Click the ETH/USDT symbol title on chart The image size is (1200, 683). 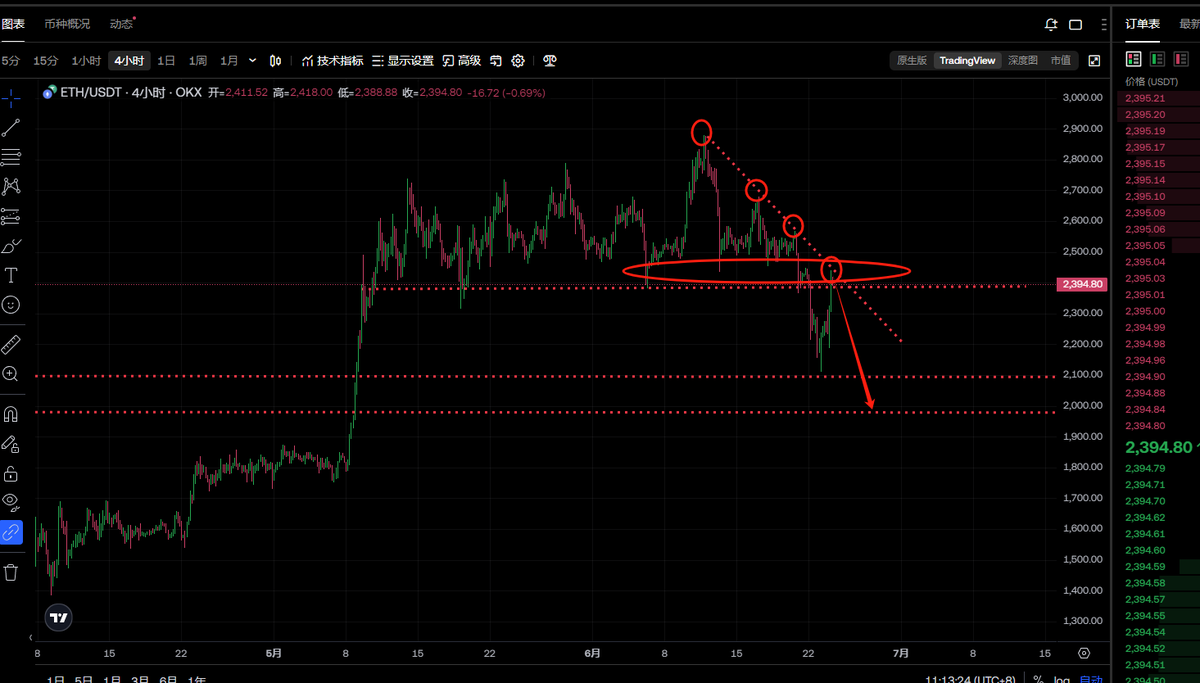coord(91,92)
